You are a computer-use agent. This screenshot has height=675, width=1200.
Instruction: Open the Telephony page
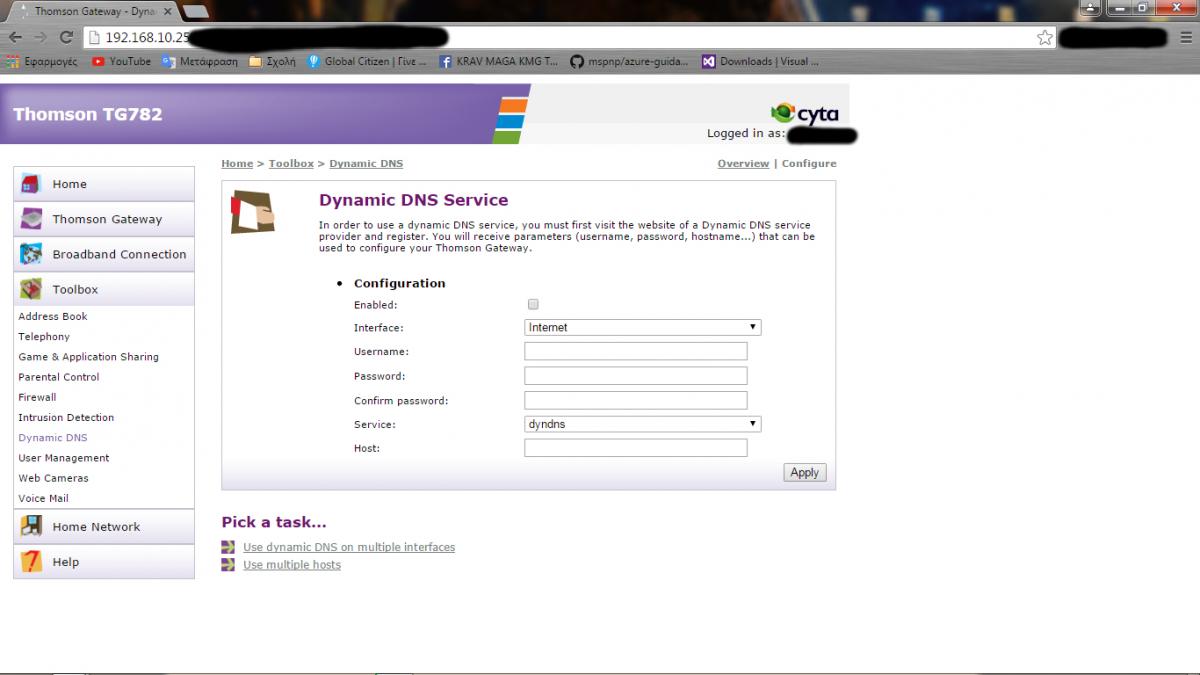(x=44, y=337)
